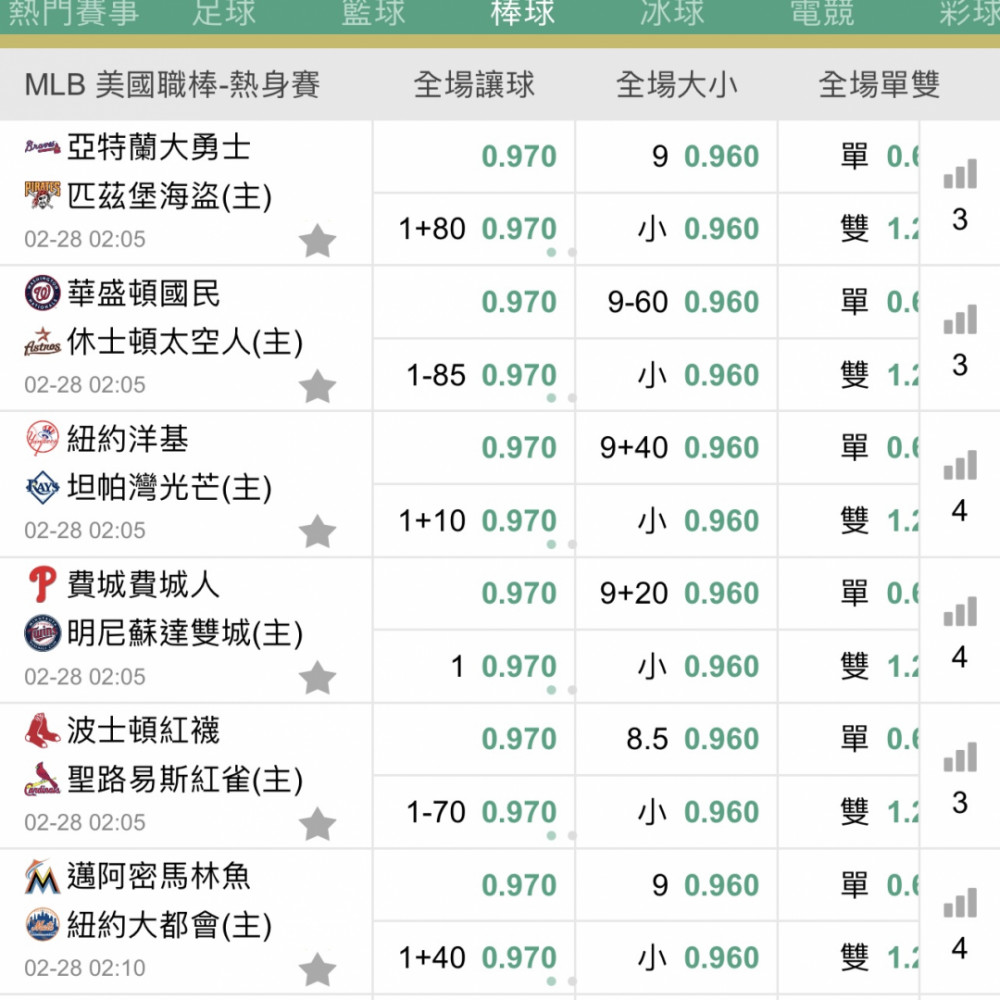Open stats chart icon for 華盛頓國民 game
Viewport: 1000px width, 1000px height.
(x=960, y=319)
